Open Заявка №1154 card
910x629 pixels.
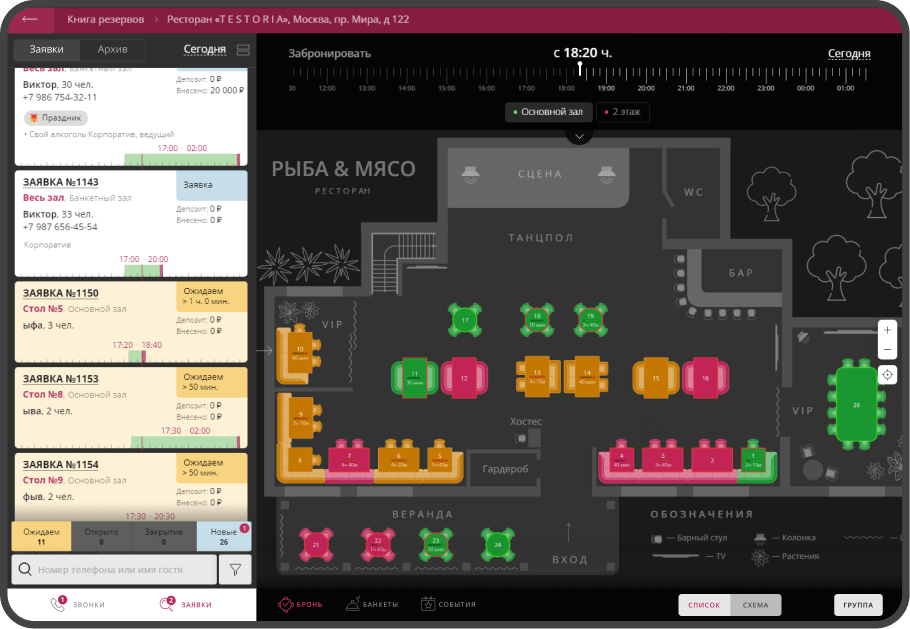pyautogui.click(x=131, y=486)
